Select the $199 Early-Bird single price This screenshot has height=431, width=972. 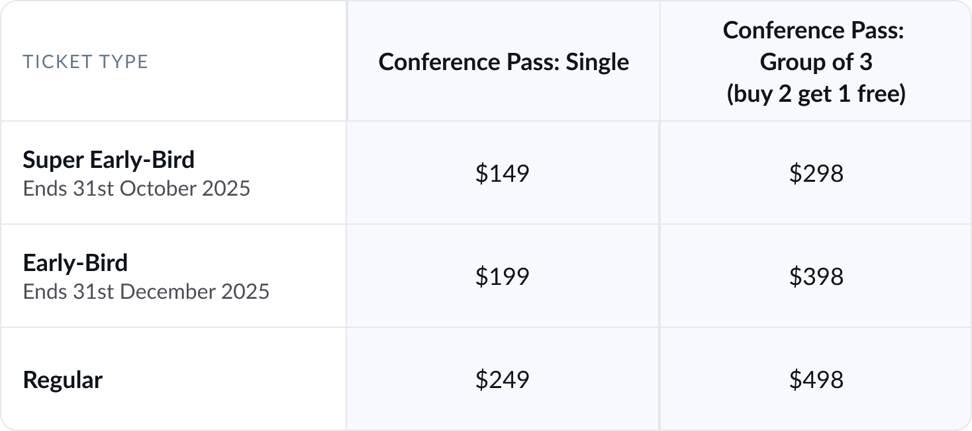tap(503, 277)
